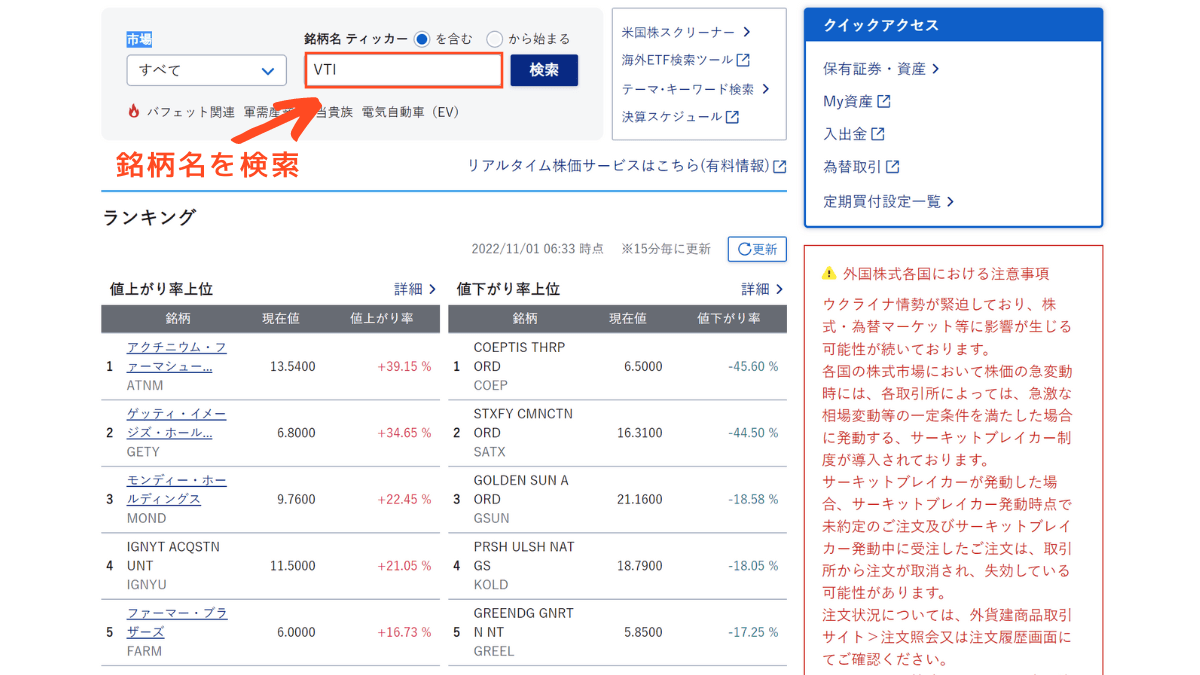This screenshot has width=1200, height=675.
Task: Expand 詳細 for 値下がり率上位 ranking
Action: click(x=762, y=289)
